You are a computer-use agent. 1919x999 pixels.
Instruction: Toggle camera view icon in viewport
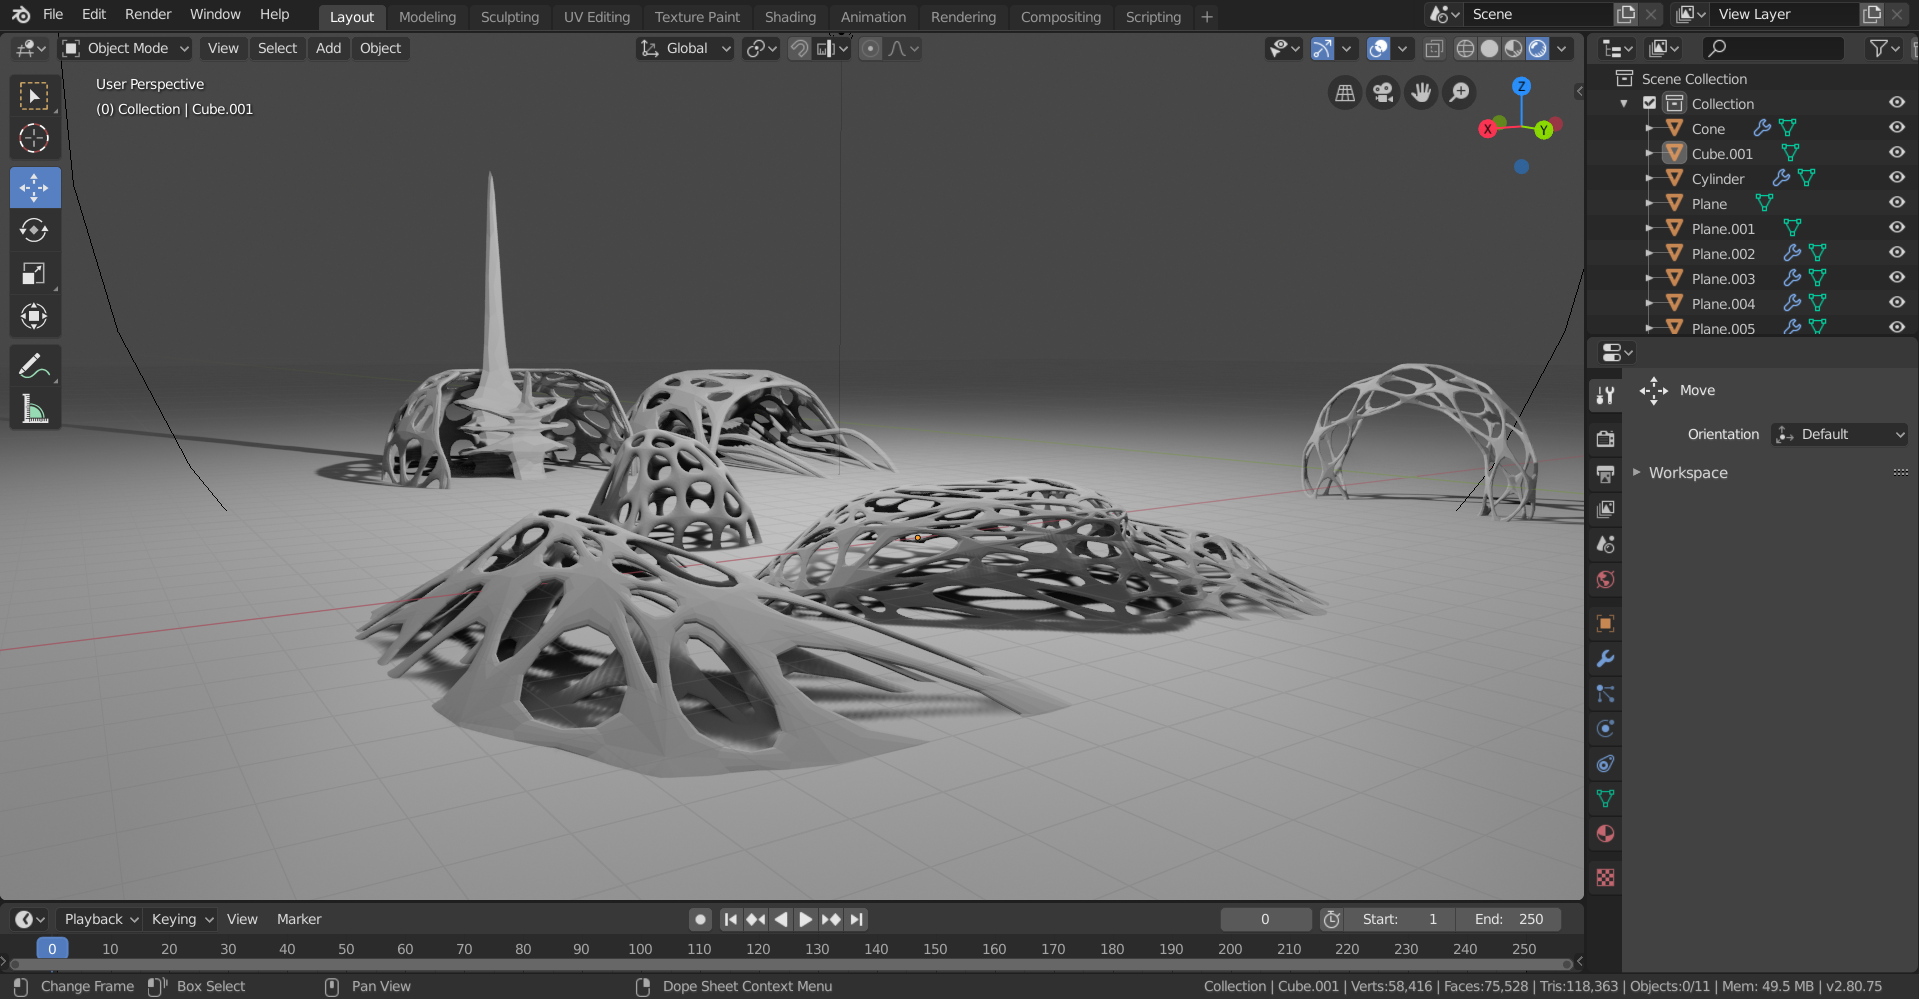(1383, 93)
